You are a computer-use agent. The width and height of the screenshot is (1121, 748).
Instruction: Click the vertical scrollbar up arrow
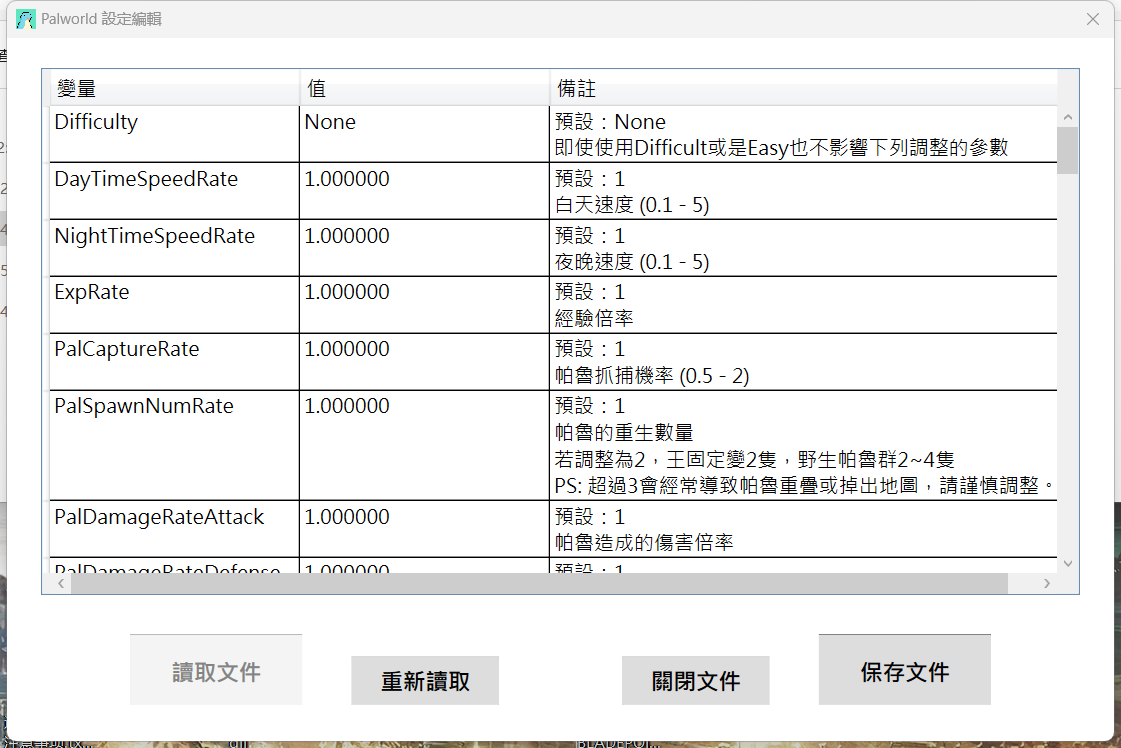(1068, 117)
